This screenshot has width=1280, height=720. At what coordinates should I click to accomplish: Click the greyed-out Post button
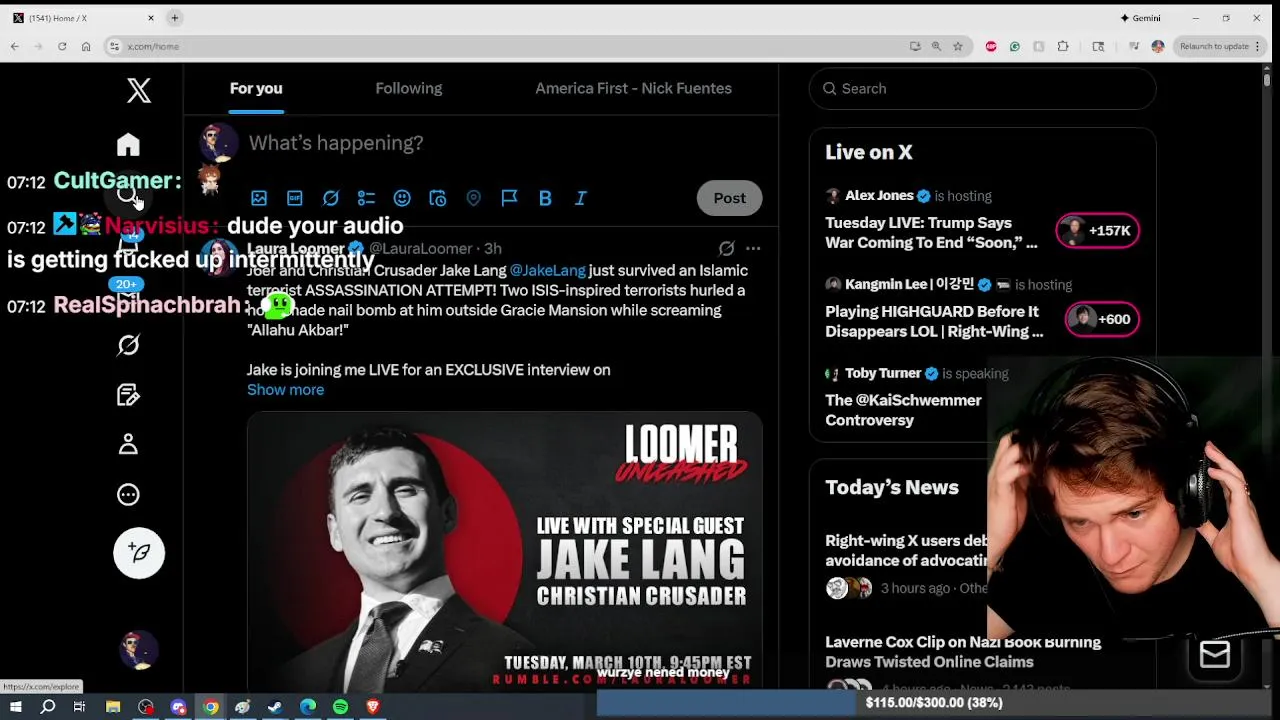coord(729,198)
